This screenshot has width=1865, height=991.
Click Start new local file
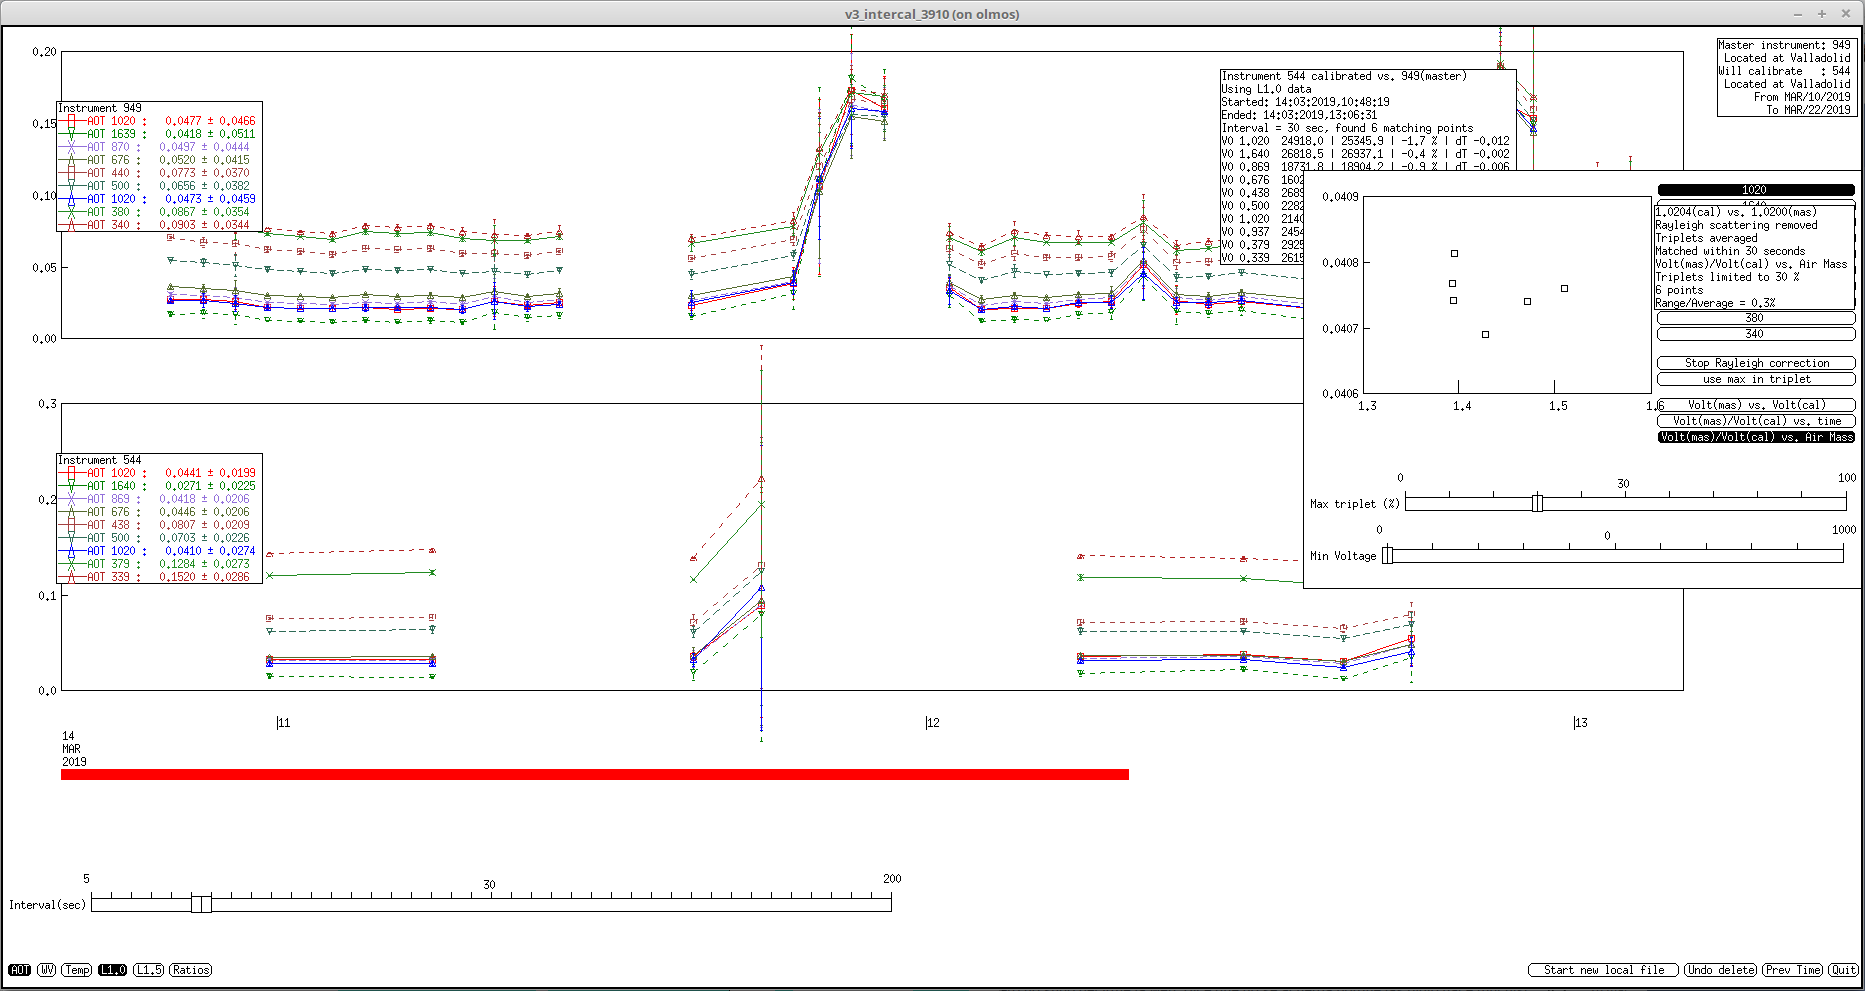pyautogui.click(x=1604, y=970)
